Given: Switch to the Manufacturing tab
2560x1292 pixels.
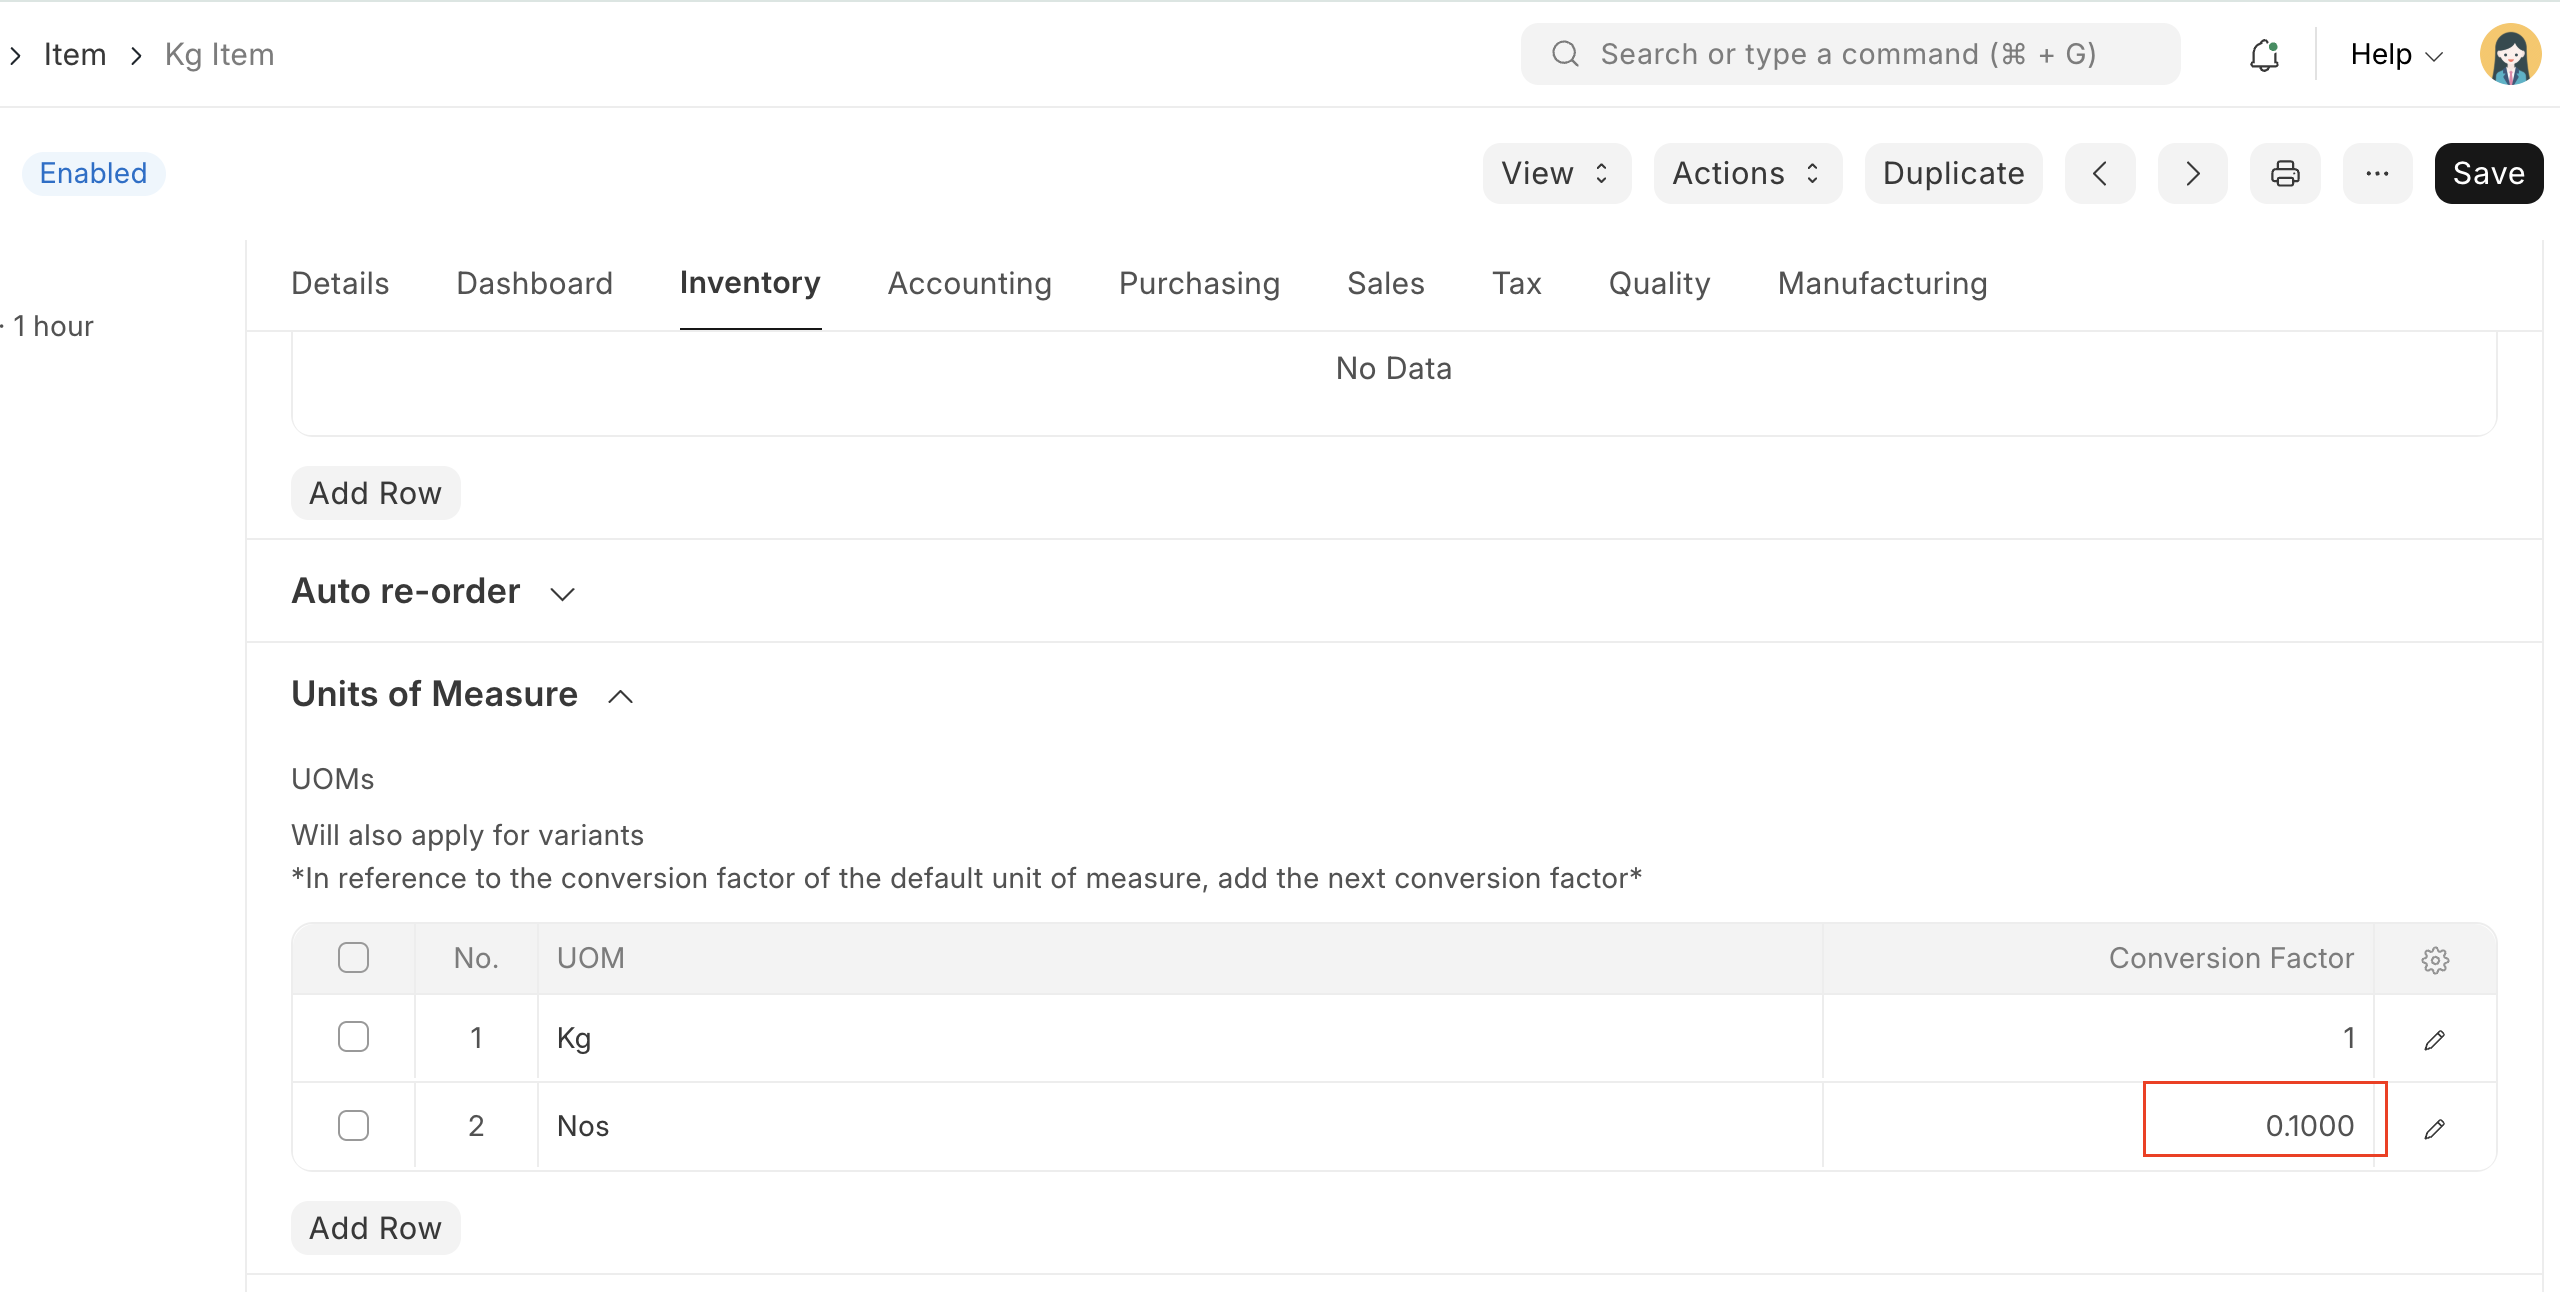Looking at the screenshot, I should [1882, 283].
